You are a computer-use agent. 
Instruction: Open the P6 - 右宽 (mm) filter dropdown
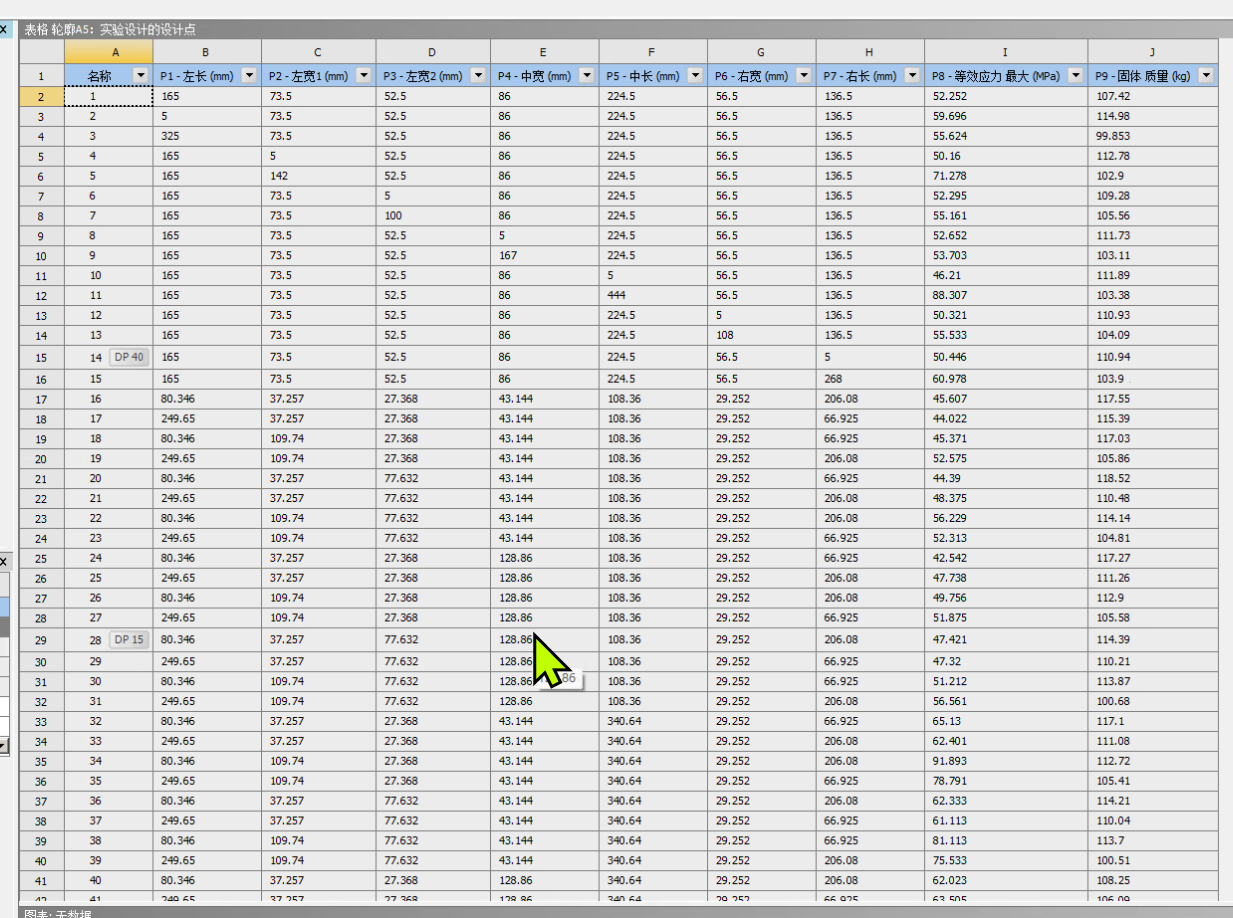click(x=804, y=76)
